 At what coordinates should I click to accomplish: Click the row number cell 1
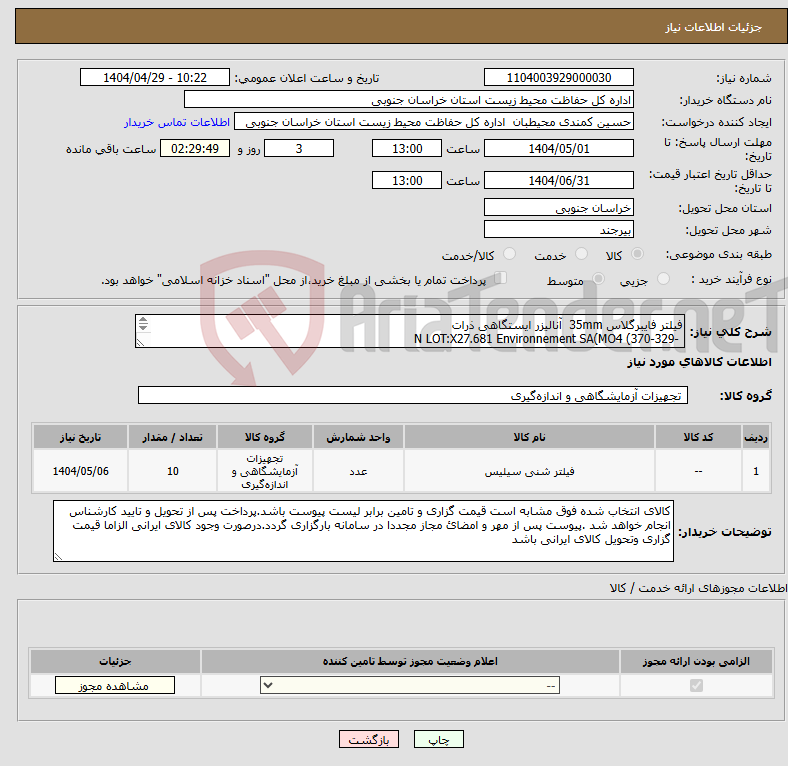pyautogui.click(x=756, y=471)
